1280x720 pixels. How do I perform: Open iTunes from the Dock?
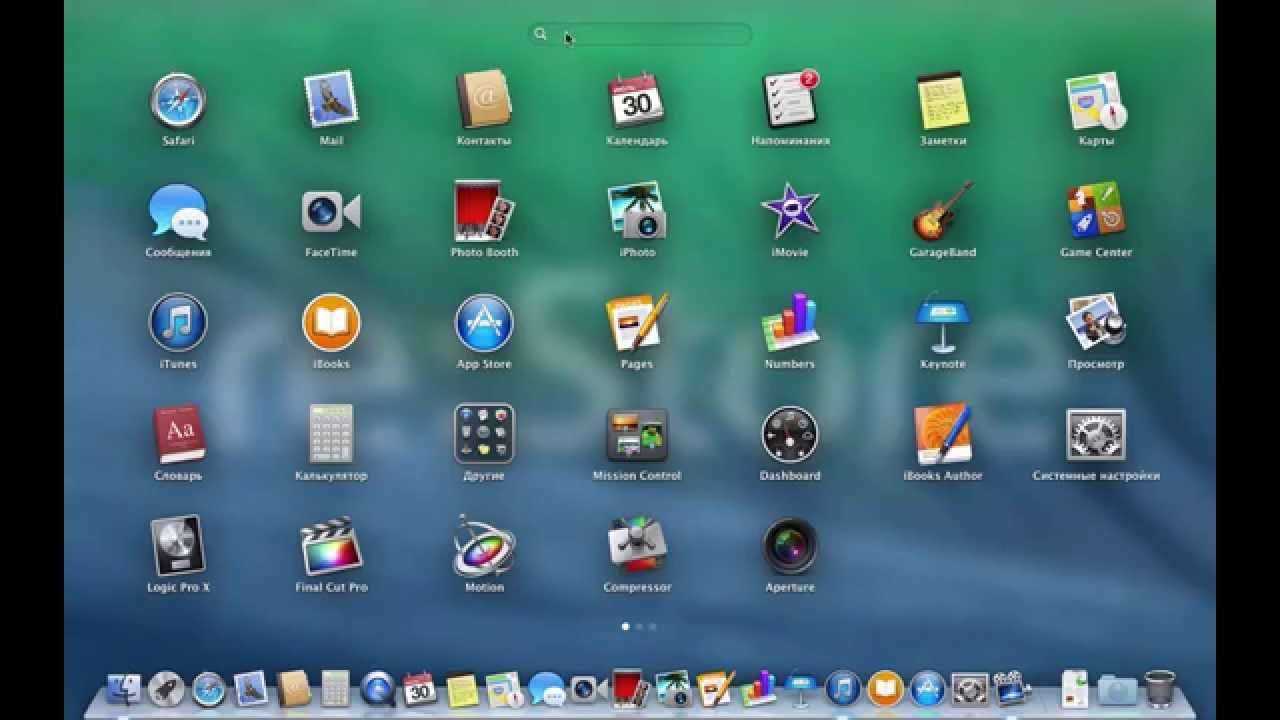tap(843, 688)
